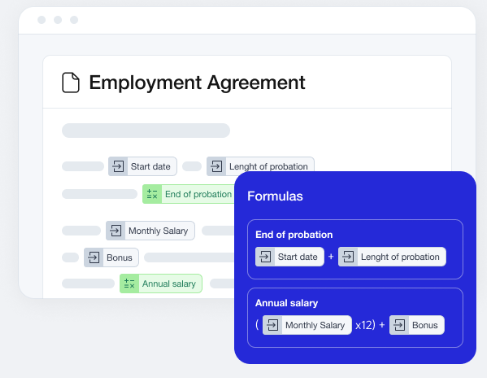Click the third window control dot

click(x=74, y=20)
